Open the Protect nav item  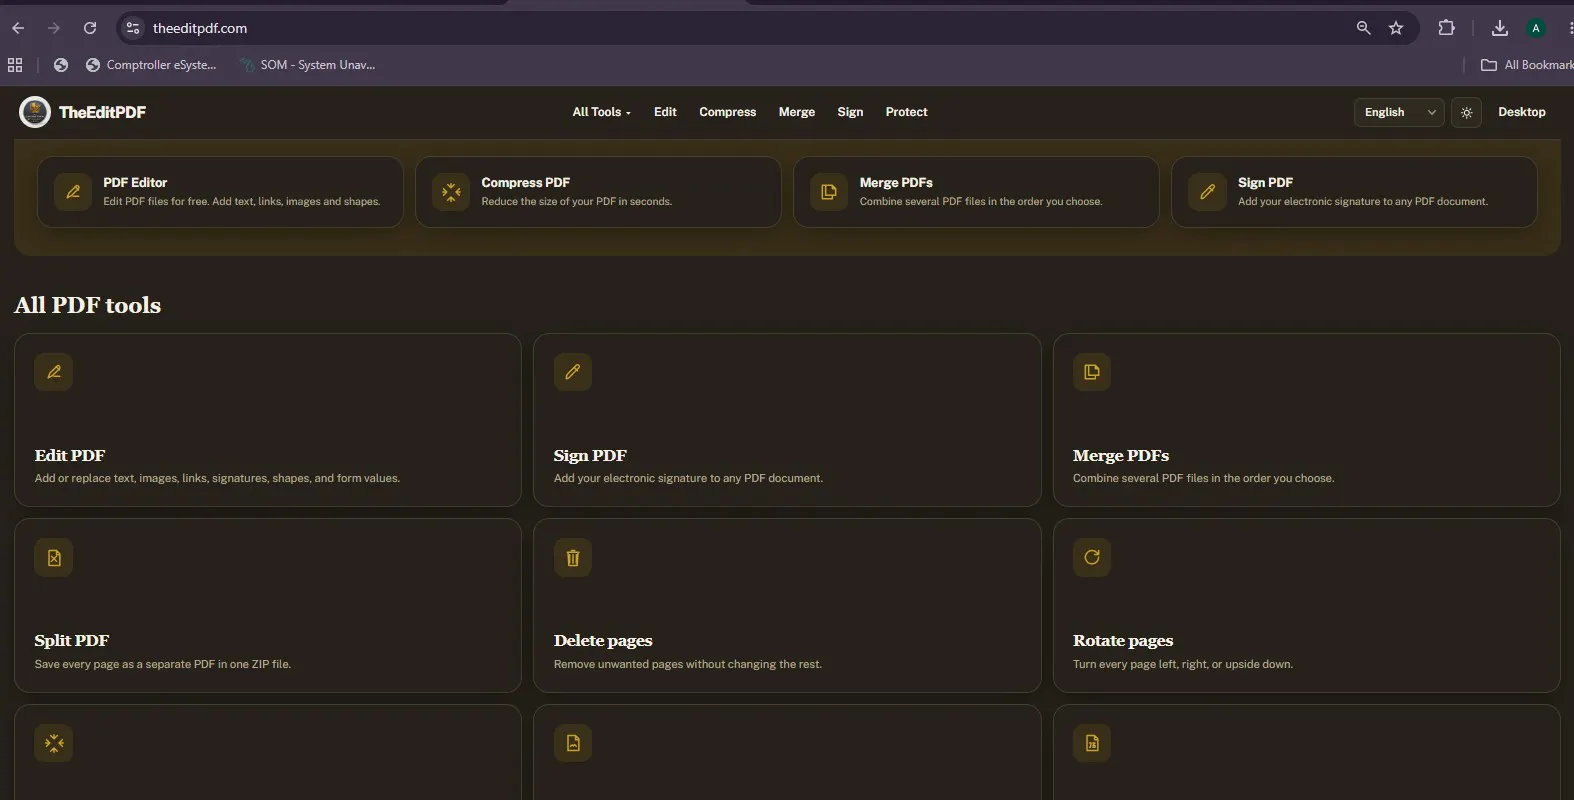(x=907, y=112)
